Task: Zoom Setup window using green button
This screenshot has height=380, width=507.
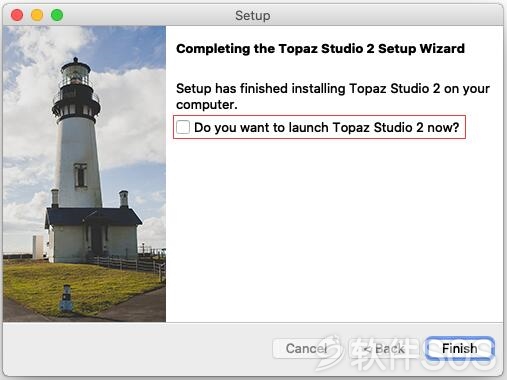Action: point(57,15)
